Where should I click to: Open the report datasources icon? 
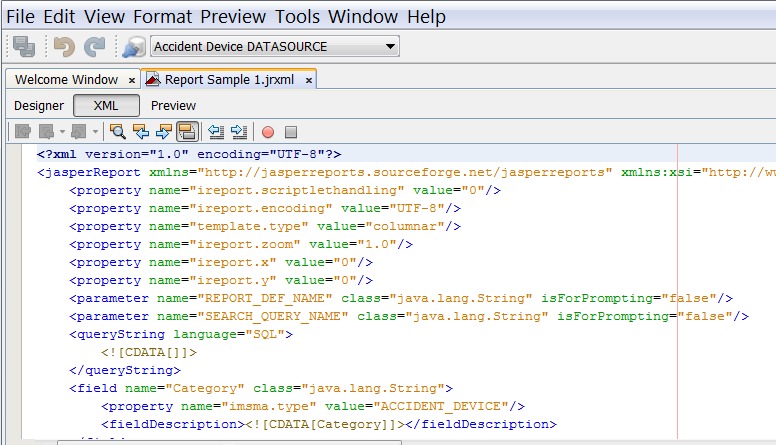tap(133, 46)
